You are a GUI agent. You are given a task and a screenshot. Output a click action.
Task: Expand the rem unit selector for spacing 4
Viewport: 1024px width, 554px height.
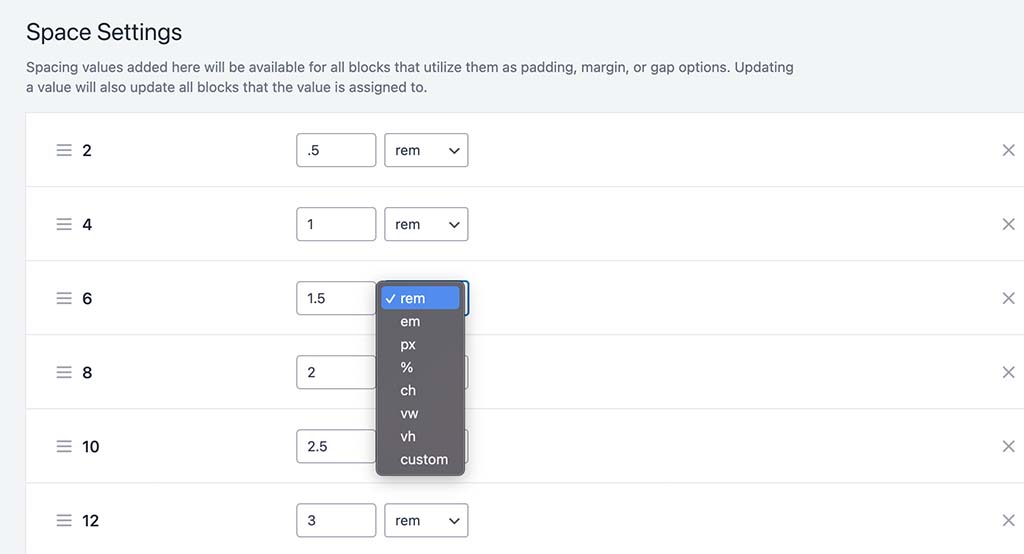426,224
